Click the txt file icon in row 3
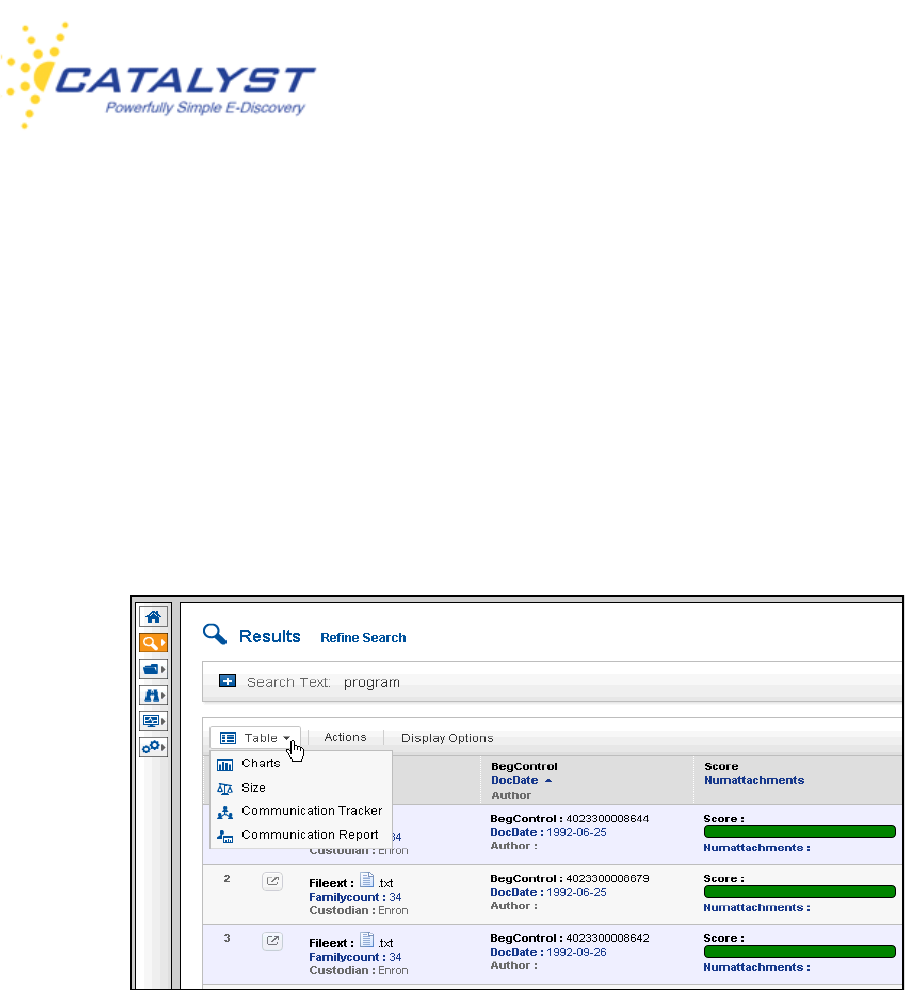Image resolution: width=905 pixels, height=990 pixels. (367, 939)
